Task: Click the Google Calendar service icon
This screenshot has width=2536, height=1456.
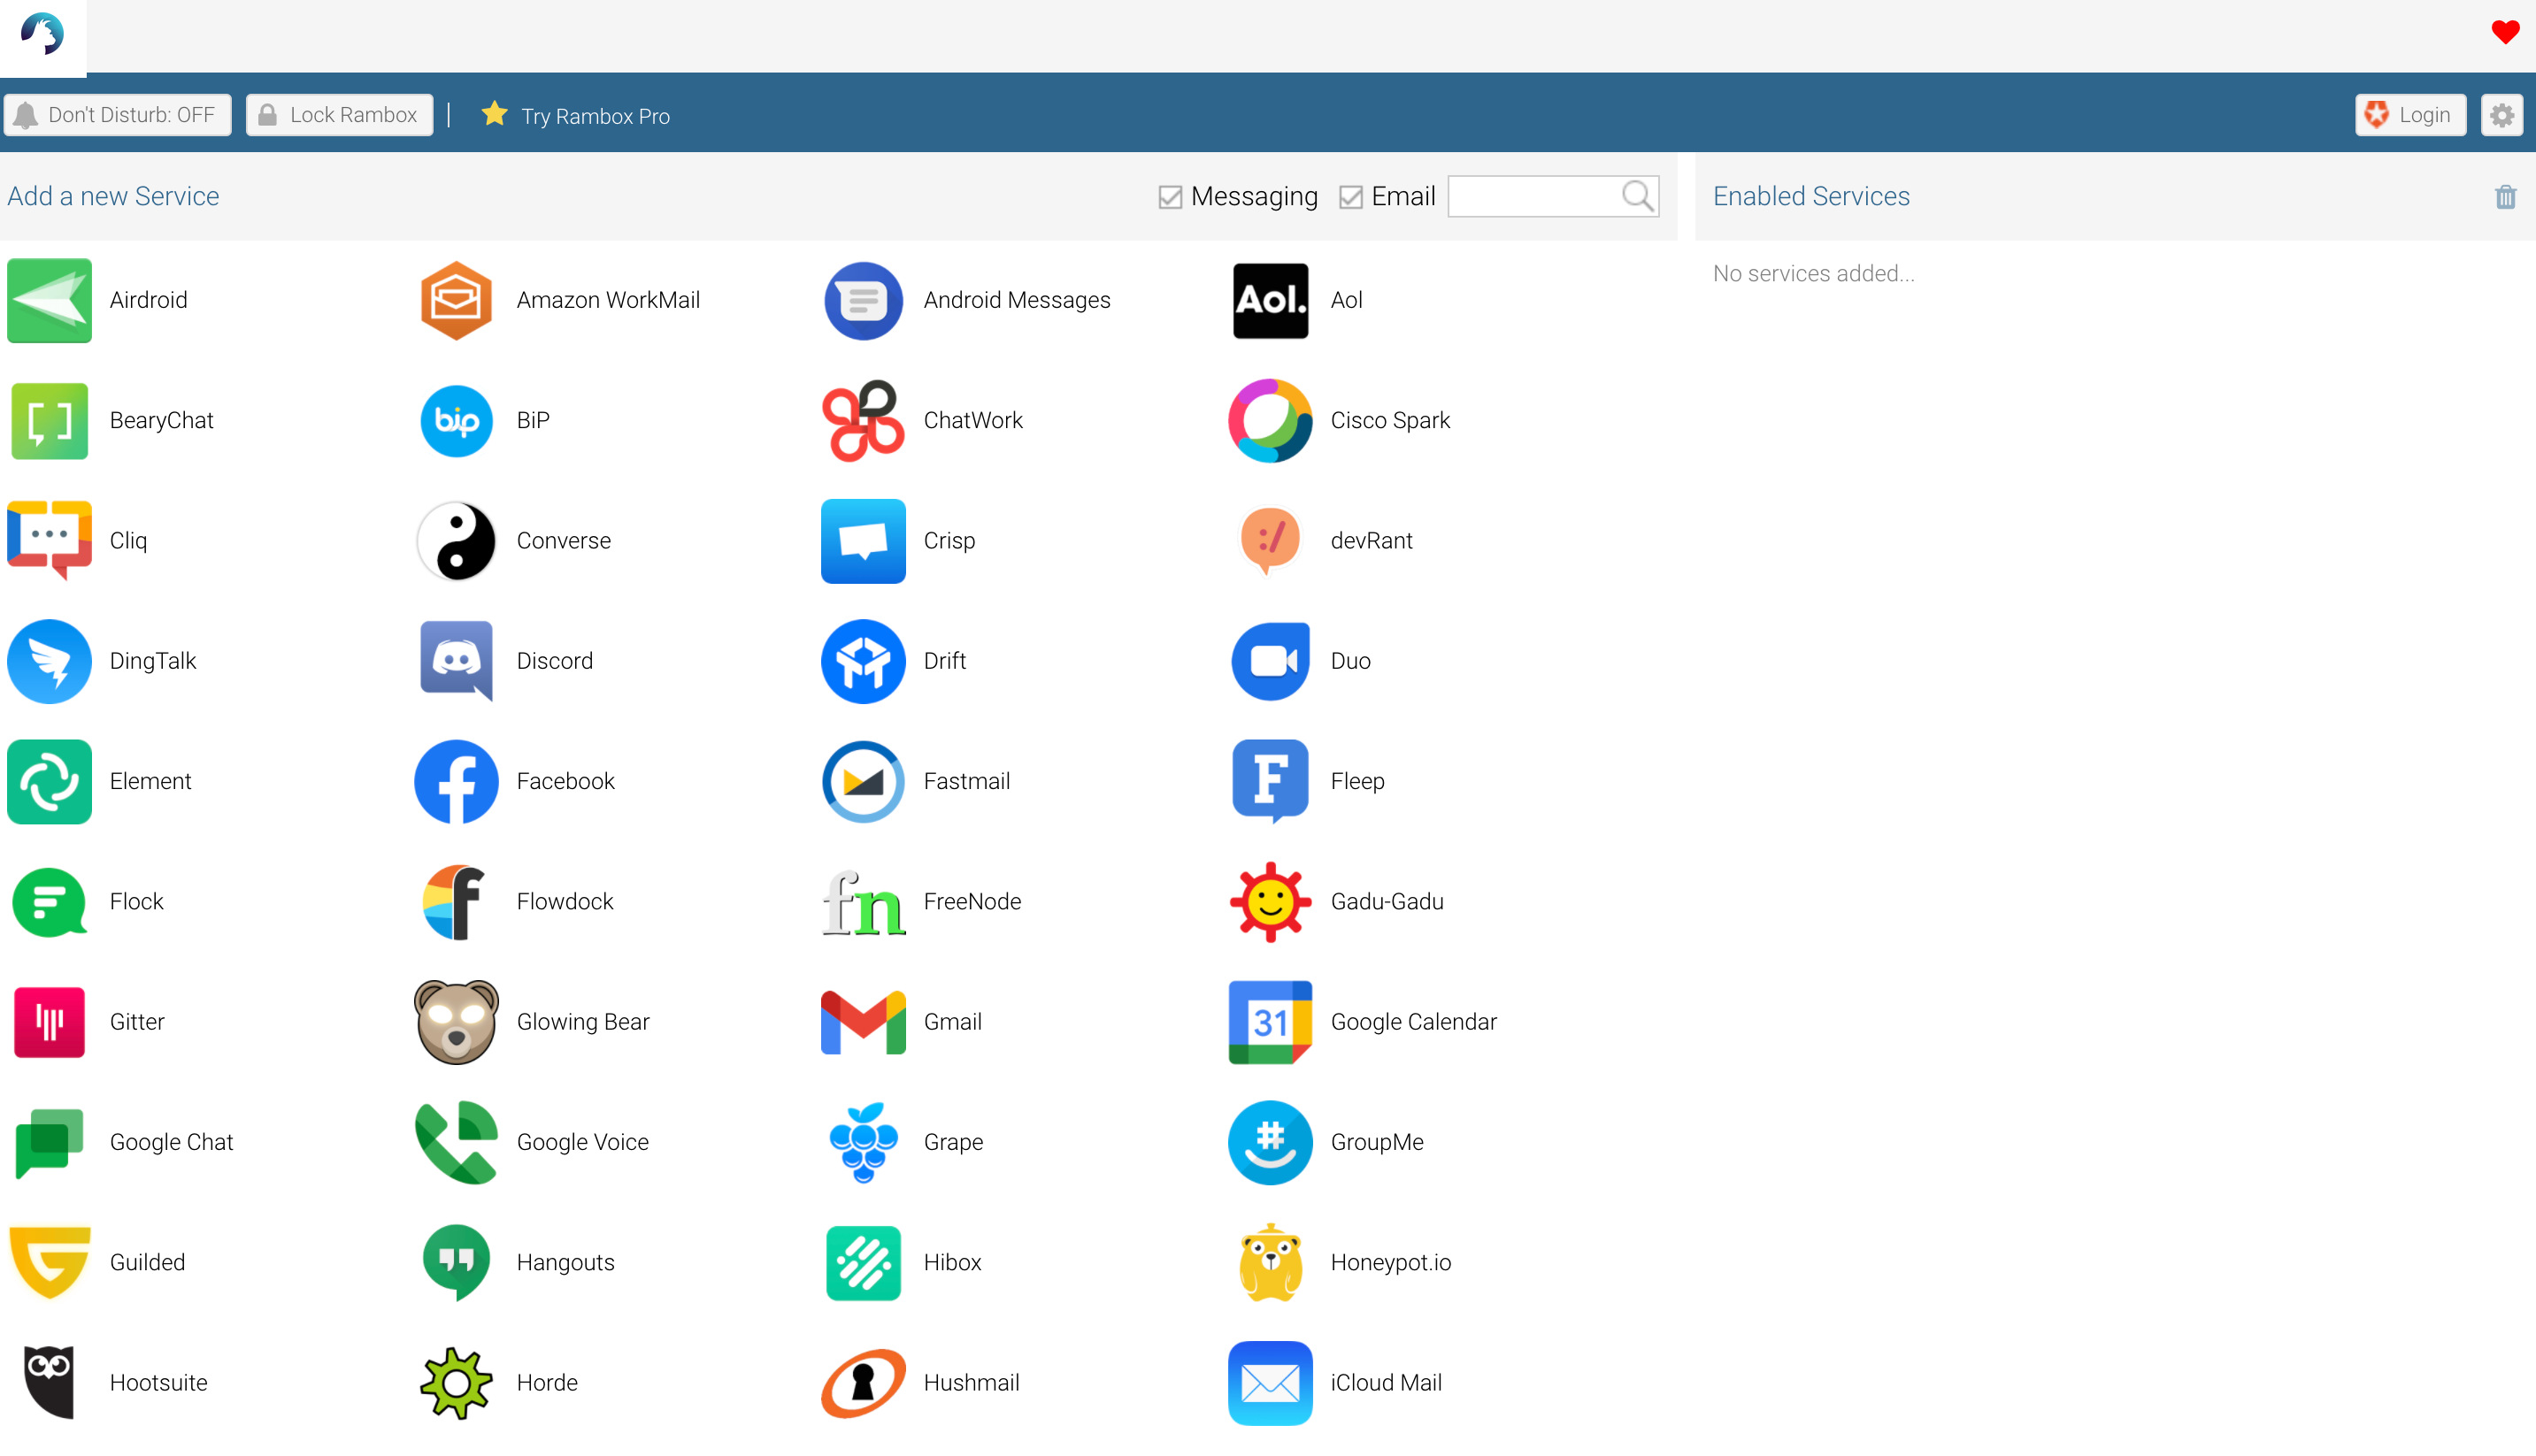Action: [1270, 1023]
